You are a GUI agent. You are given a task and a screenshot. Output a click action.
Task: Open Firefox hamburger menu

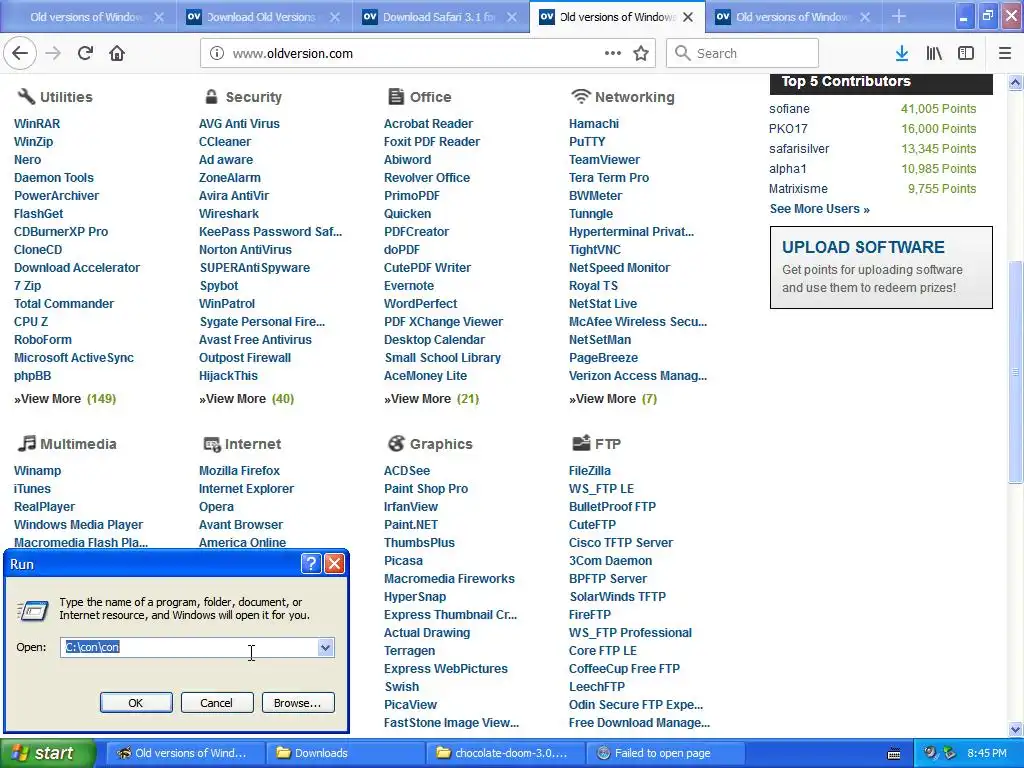pyautogui.click(x=1004, y=53)
